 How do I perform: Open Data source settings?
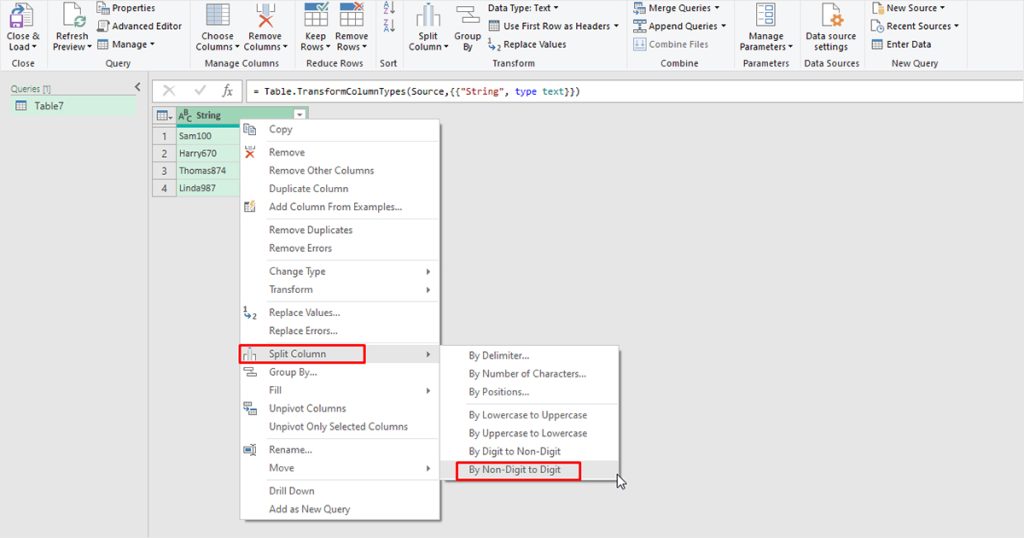831,28
